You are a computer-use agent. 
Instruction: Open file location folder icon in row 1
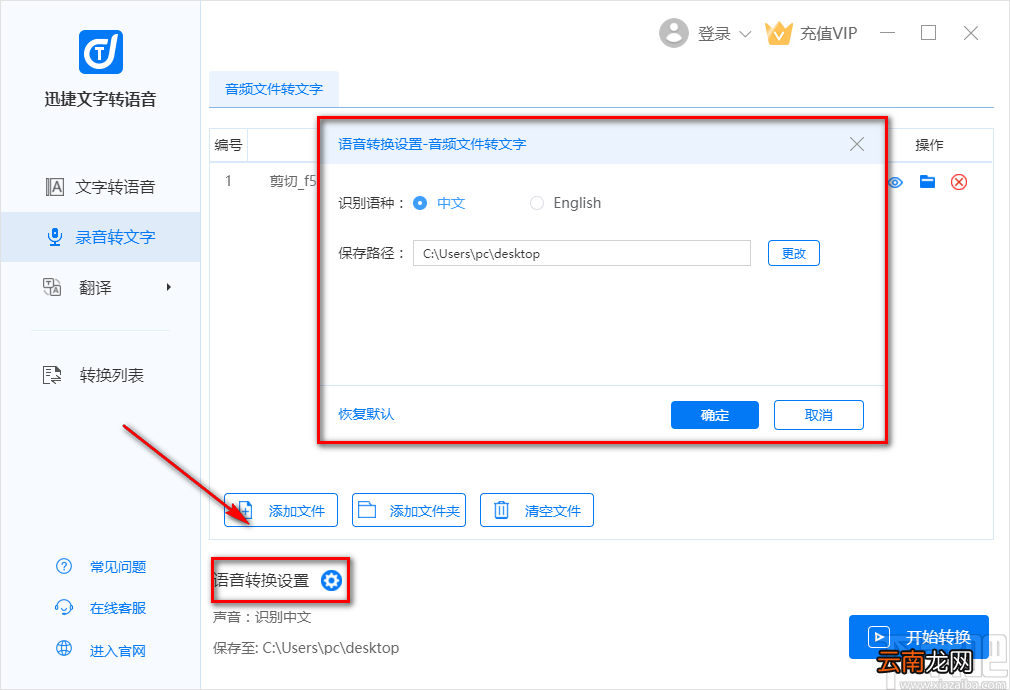tap(928, 182)
